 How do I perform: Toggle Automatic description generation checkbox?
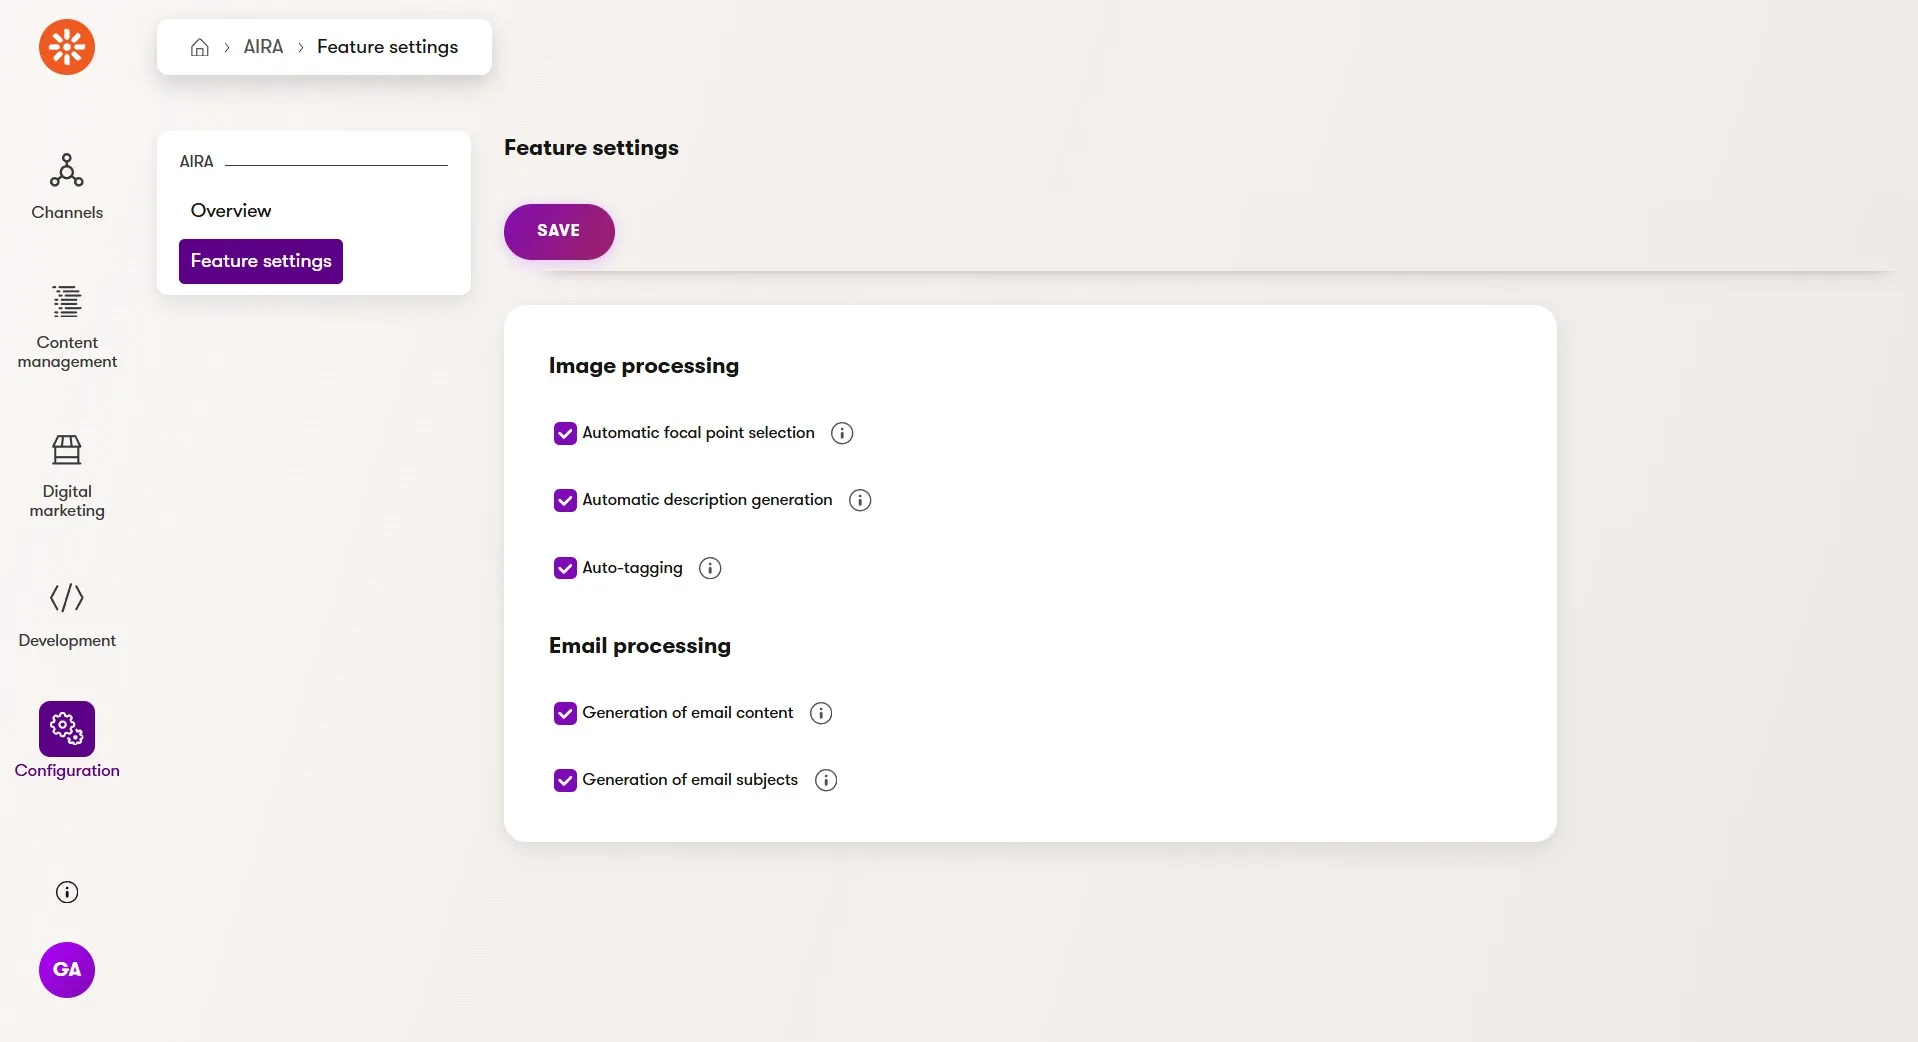pyautogui.click(x=565, y=500)
